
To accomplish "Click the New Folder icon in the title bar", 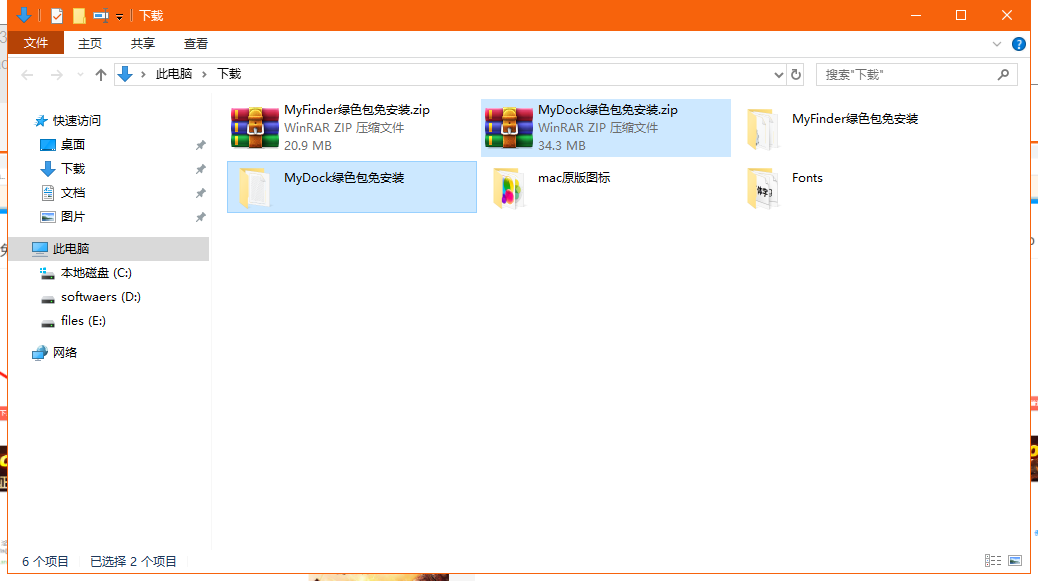I will [x=79, y=15].
